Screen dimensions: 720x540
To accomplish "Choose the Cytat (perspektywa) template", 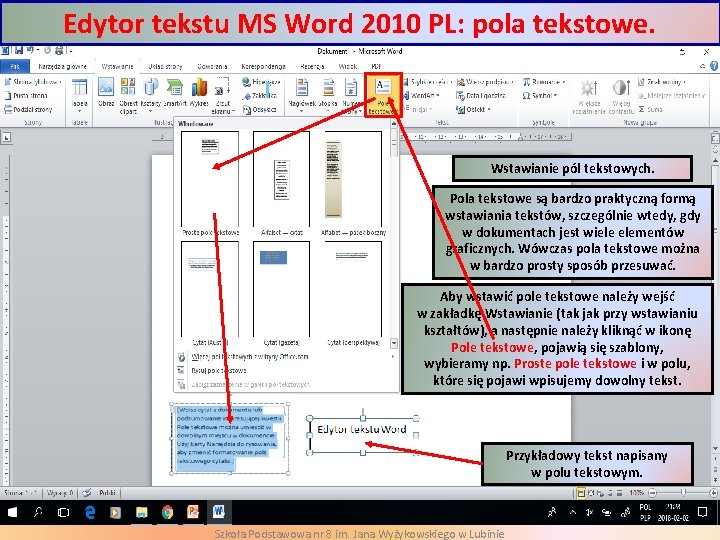I will (x=353, y=294).
